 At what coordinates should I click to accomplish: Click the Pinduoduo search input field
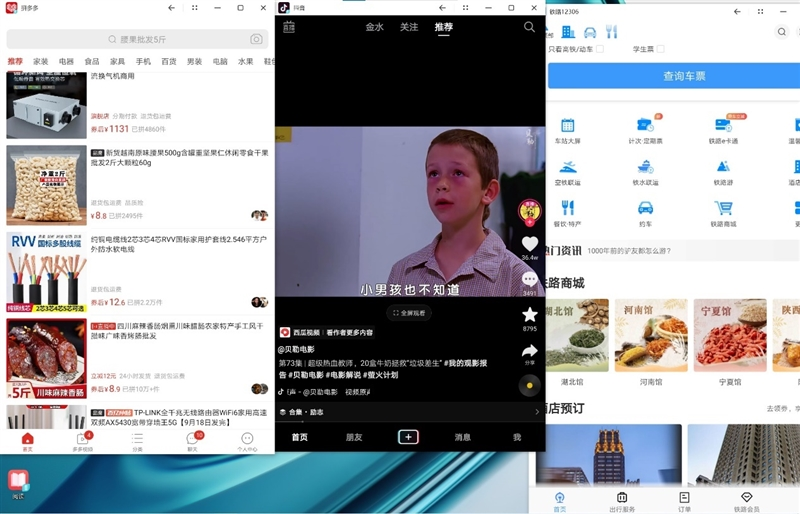pyautogui.click(x=137, y=39)
